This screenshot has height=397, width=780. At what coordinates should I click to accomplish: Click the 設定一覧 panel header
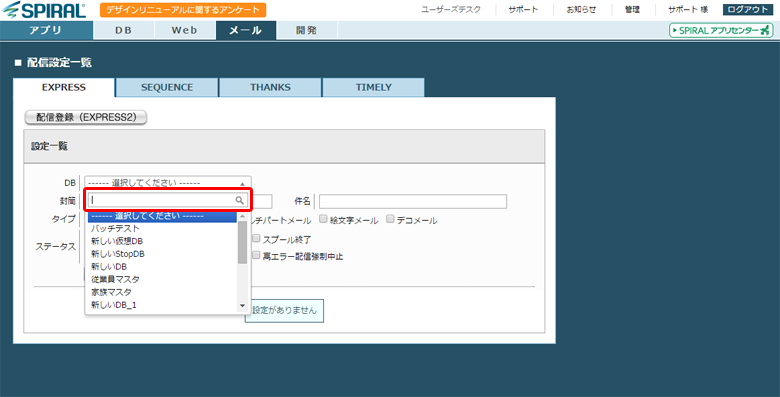[x=284, y=146]
